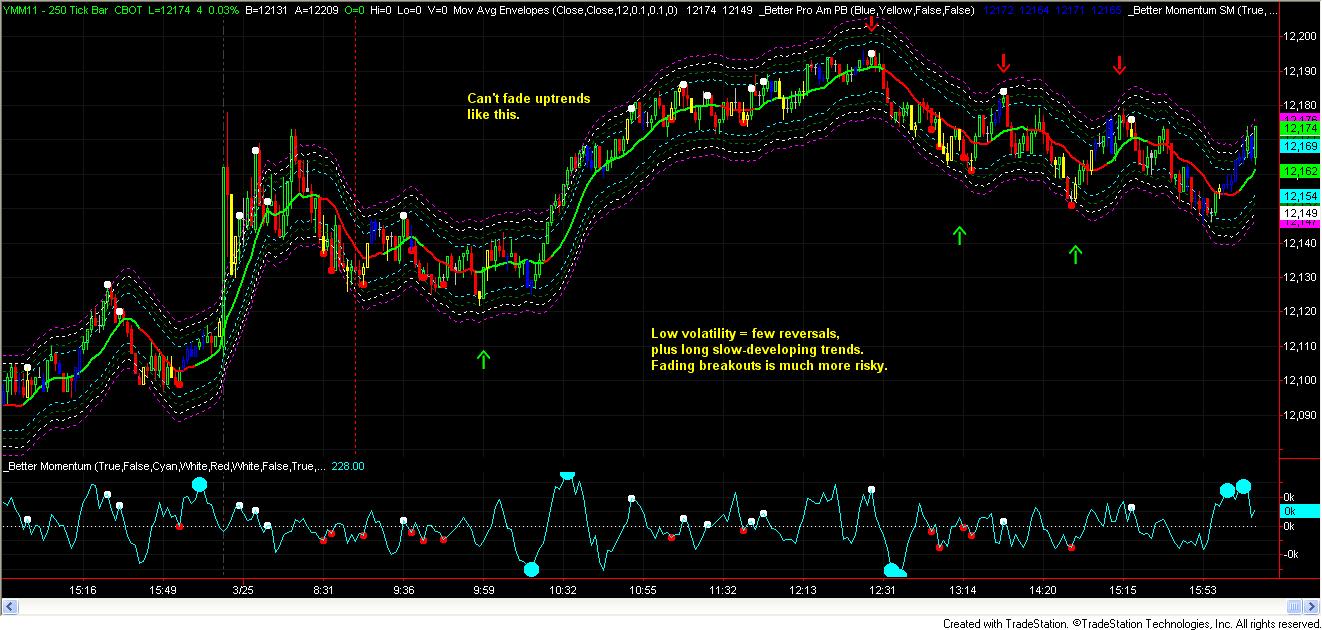Click the 15:16 time axis label
Viewport: 1322px width, 630px height.
(83, 591)
